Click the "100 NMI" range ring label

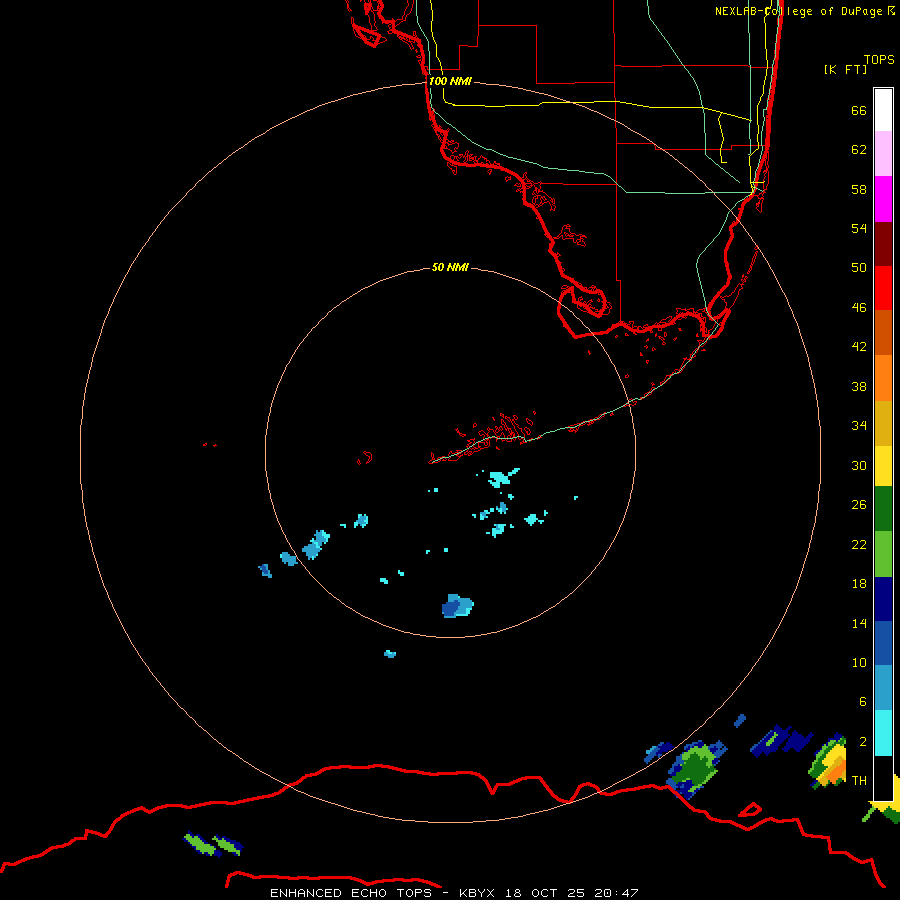(x=450, y=81)
